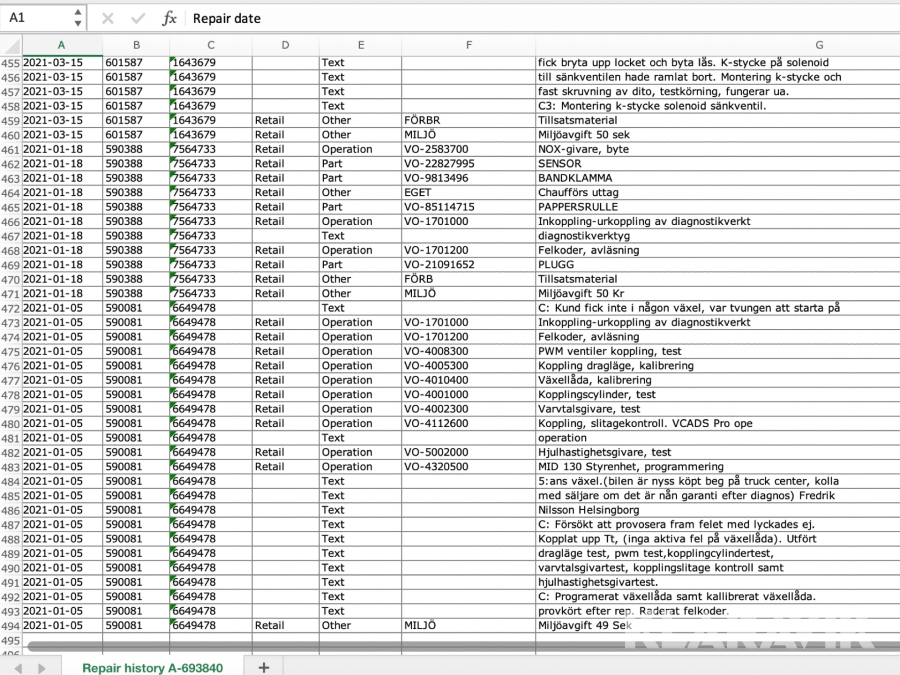Click the confirm checkmark in formula bar
Viewport: 900px width, 675px height.
(138, 18)
